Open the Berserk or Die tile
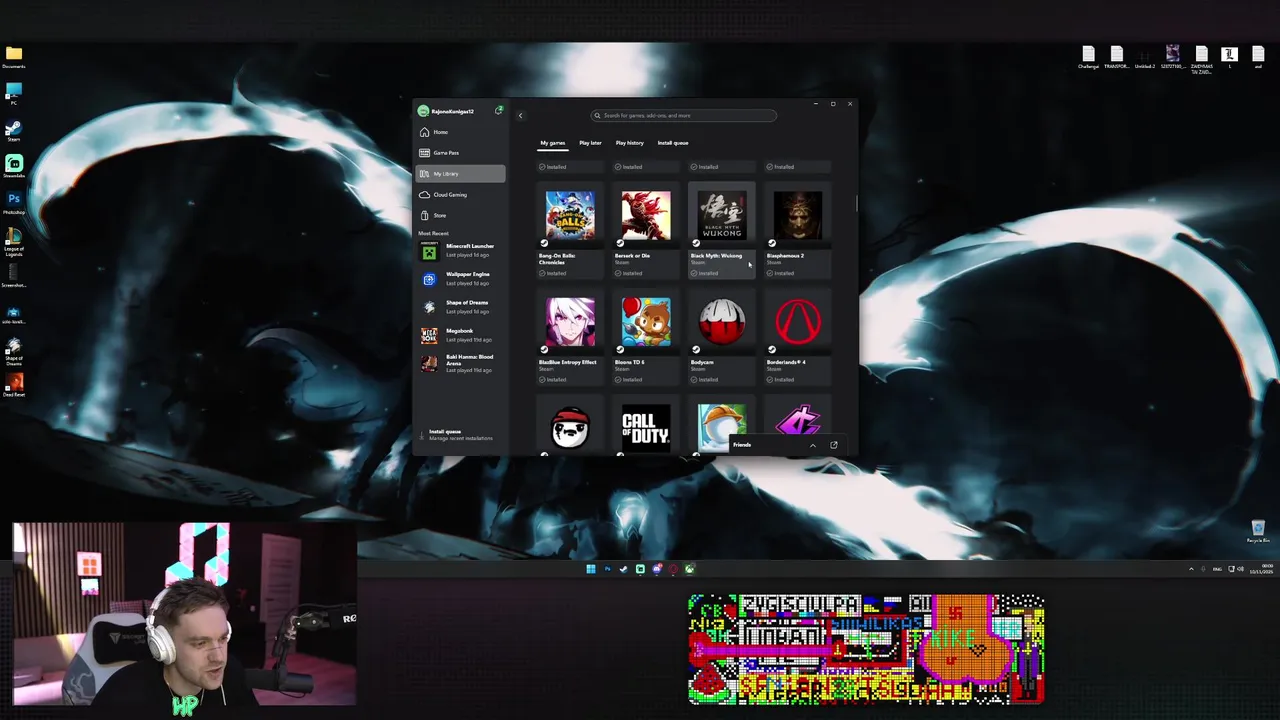Image resolution: width=1280 pixels, height=720 pixels. (646, 232)
